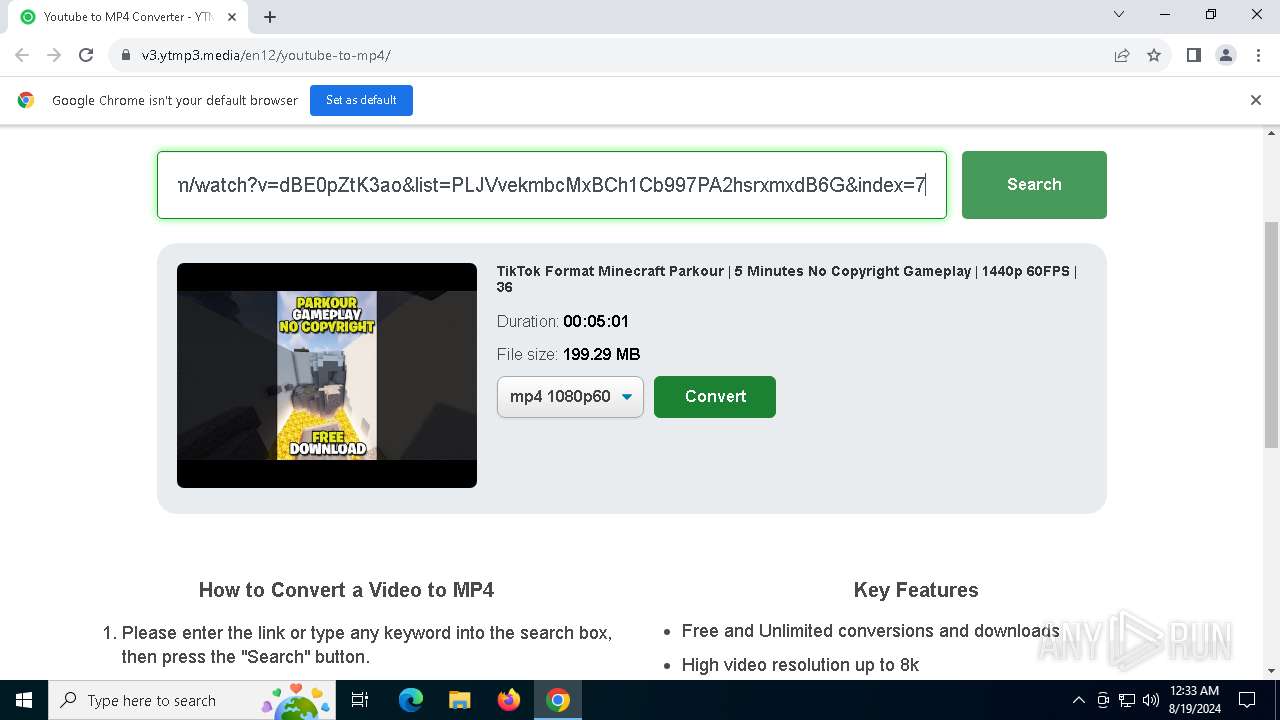
Task: Launch Firefox from the taskbar
Action: 508,700
